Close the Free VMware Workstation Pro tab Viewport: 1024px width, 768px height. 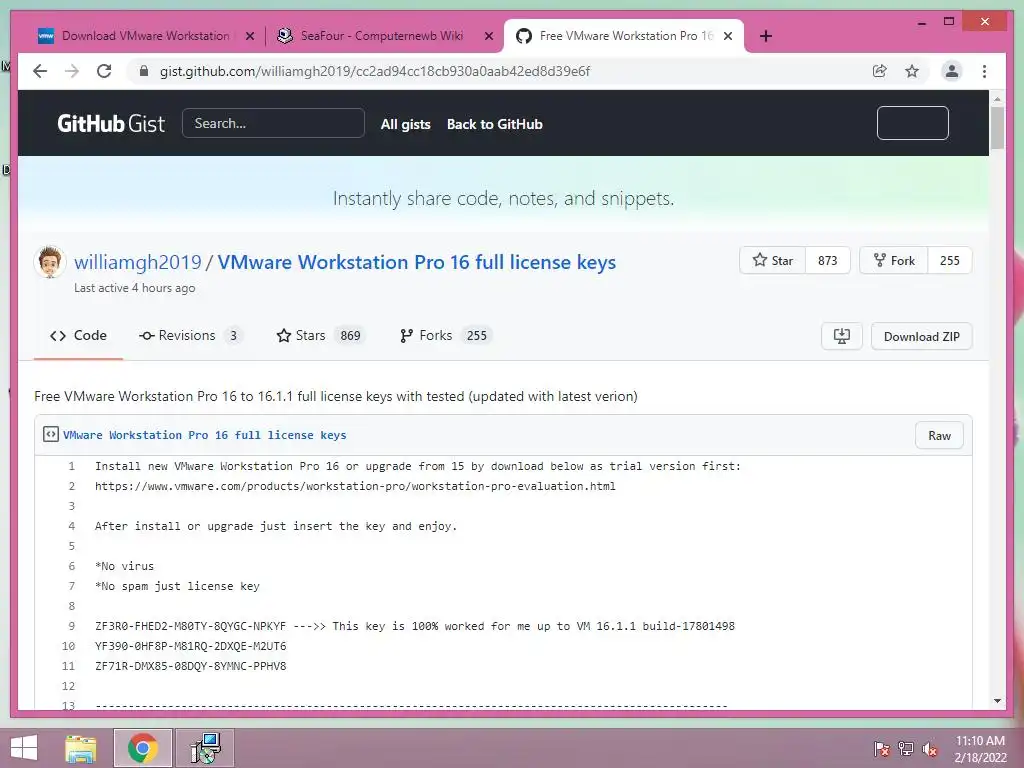[728, 36]
